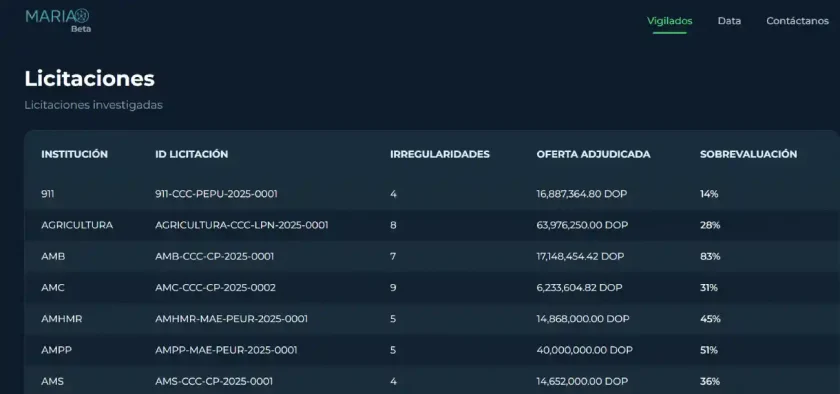840x394 pixels.
Task: Click the 14,652,000.00 DOP amount
Action: click(x=582, y=382)
